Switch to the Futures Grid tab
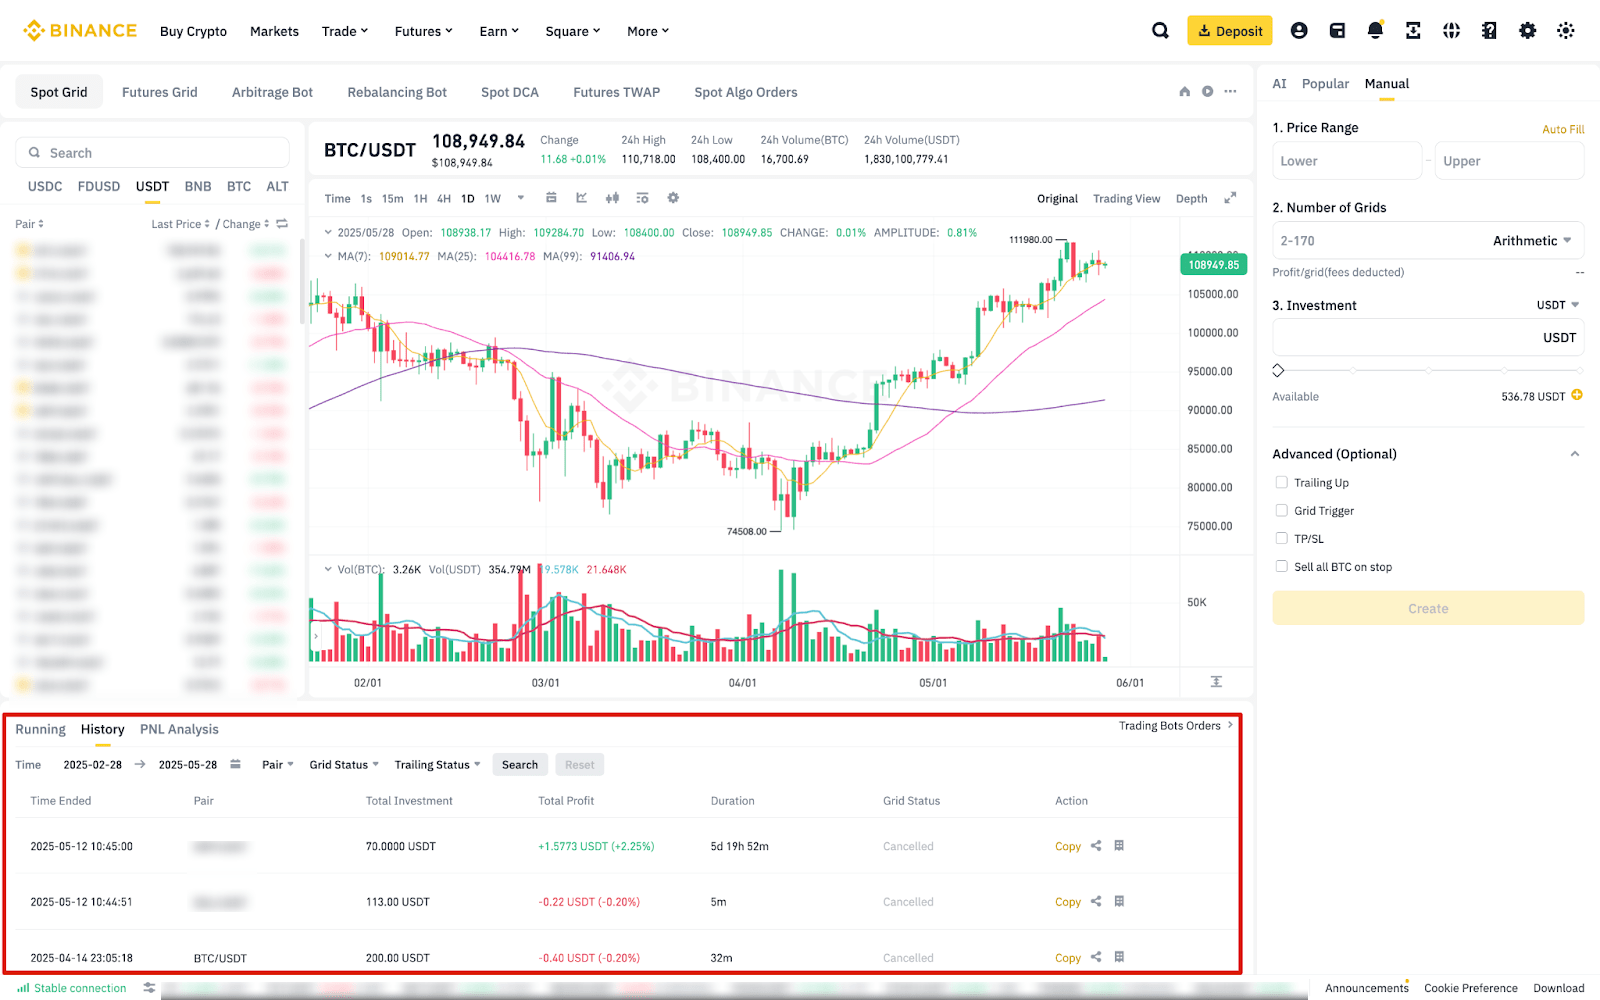Viewport: 1600px width, 1000px height. [x=160, y=92]
